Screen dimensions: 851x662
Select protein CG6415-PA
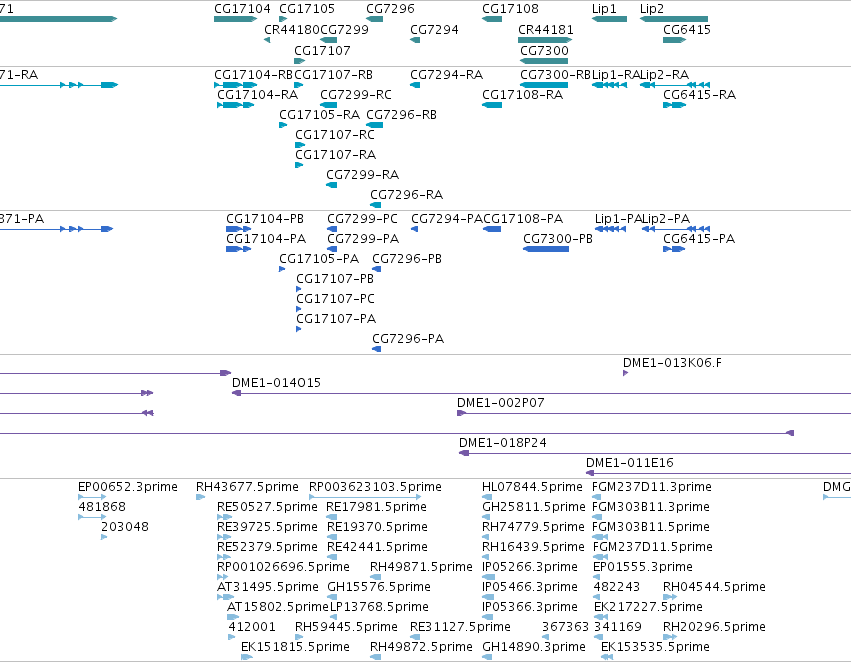[674, 249]
